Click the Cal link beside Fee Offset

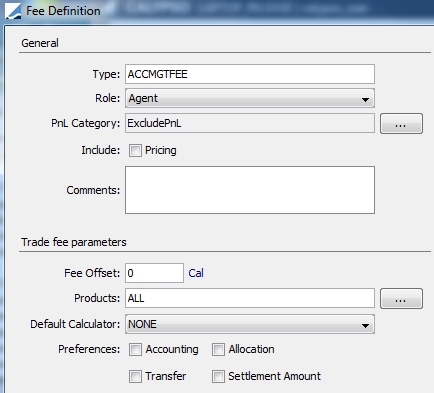[196, 273]
